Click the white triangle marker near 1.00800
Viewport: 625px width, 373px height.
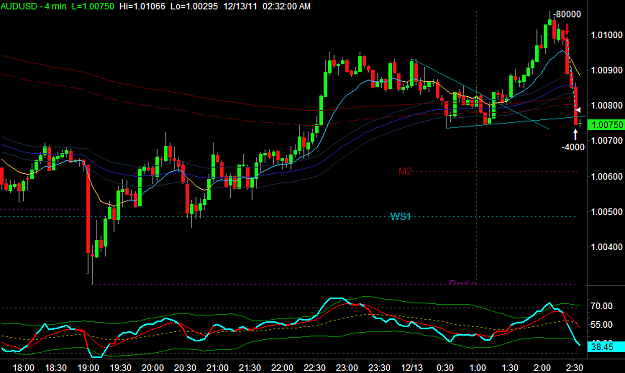tap(578, 110)
